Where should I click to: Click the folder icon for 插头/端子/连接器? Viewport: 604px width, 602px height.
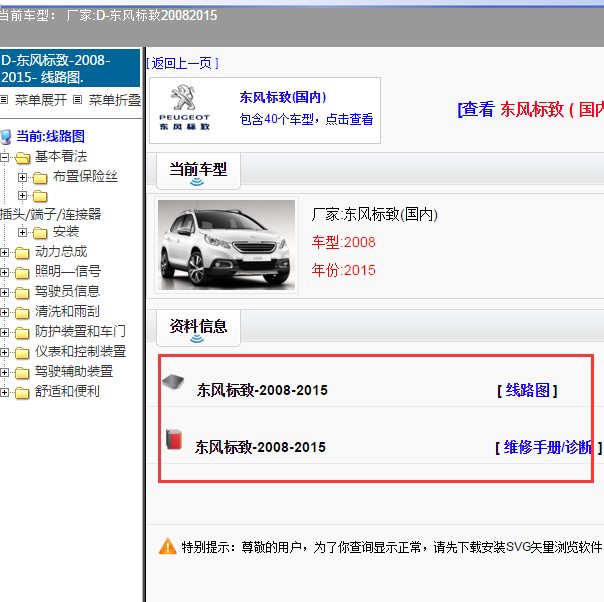[x=40, y=196]
